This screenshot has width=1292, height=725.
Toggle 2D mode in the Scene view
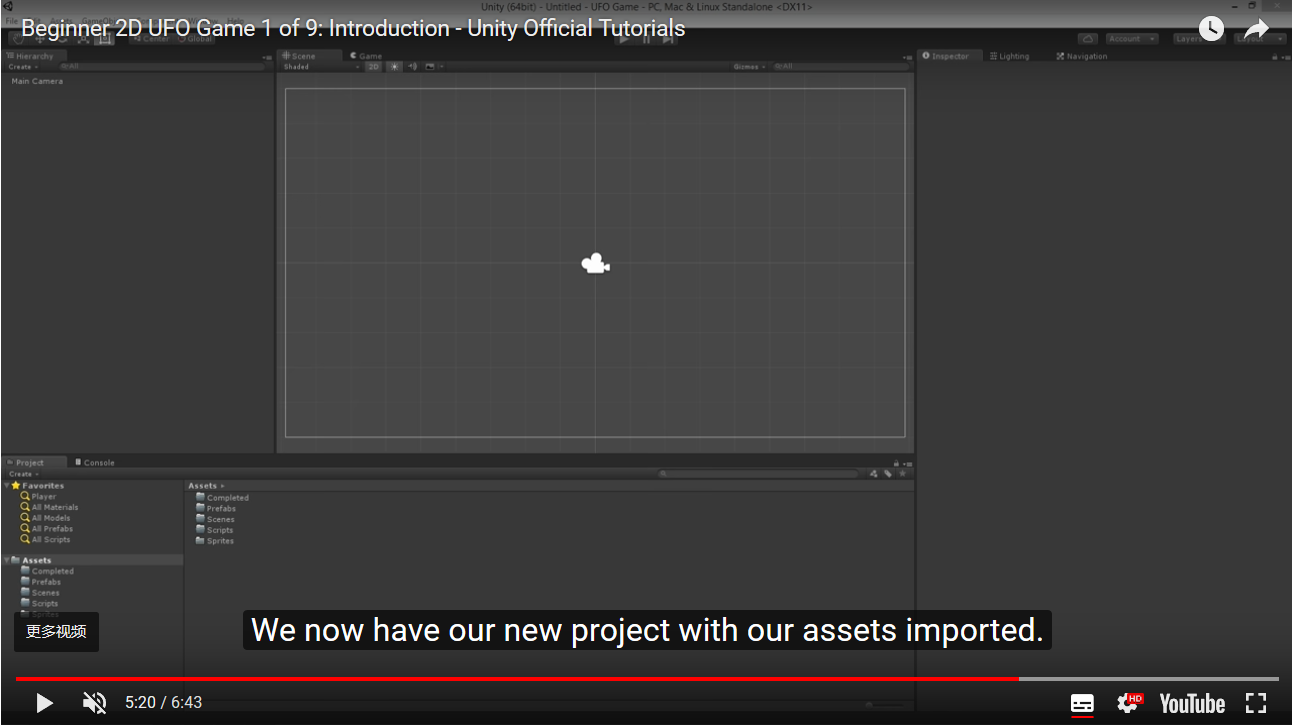point(373,67)
